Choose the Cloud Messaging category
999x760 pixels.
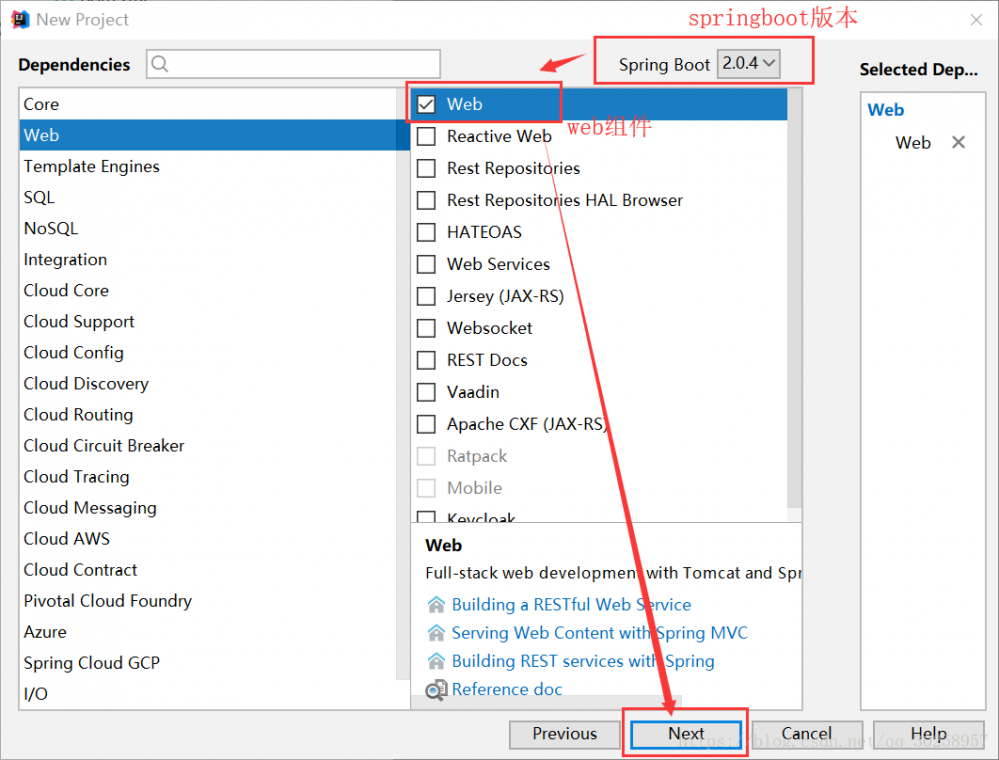(x=208, y=508)
